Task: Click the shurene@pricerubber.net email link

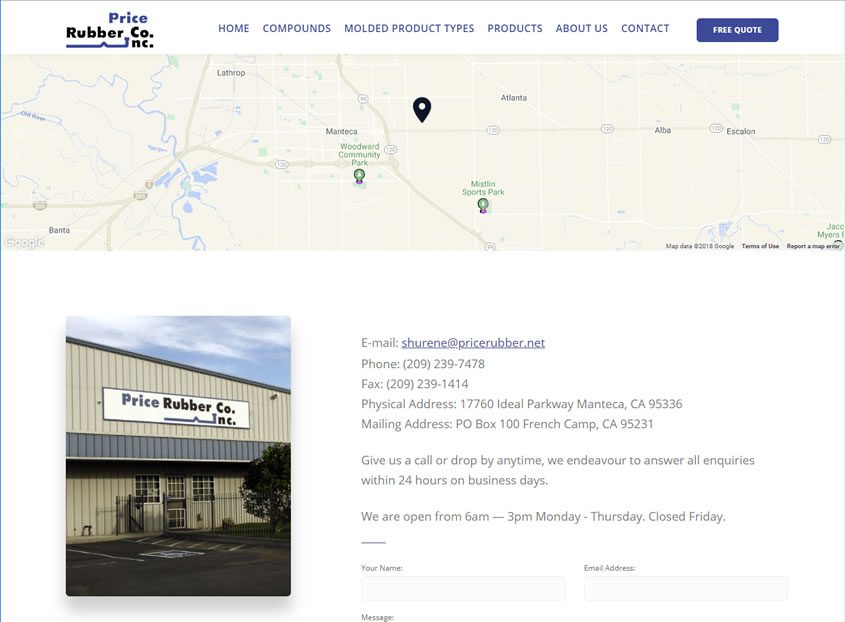Action: point(473,343)
